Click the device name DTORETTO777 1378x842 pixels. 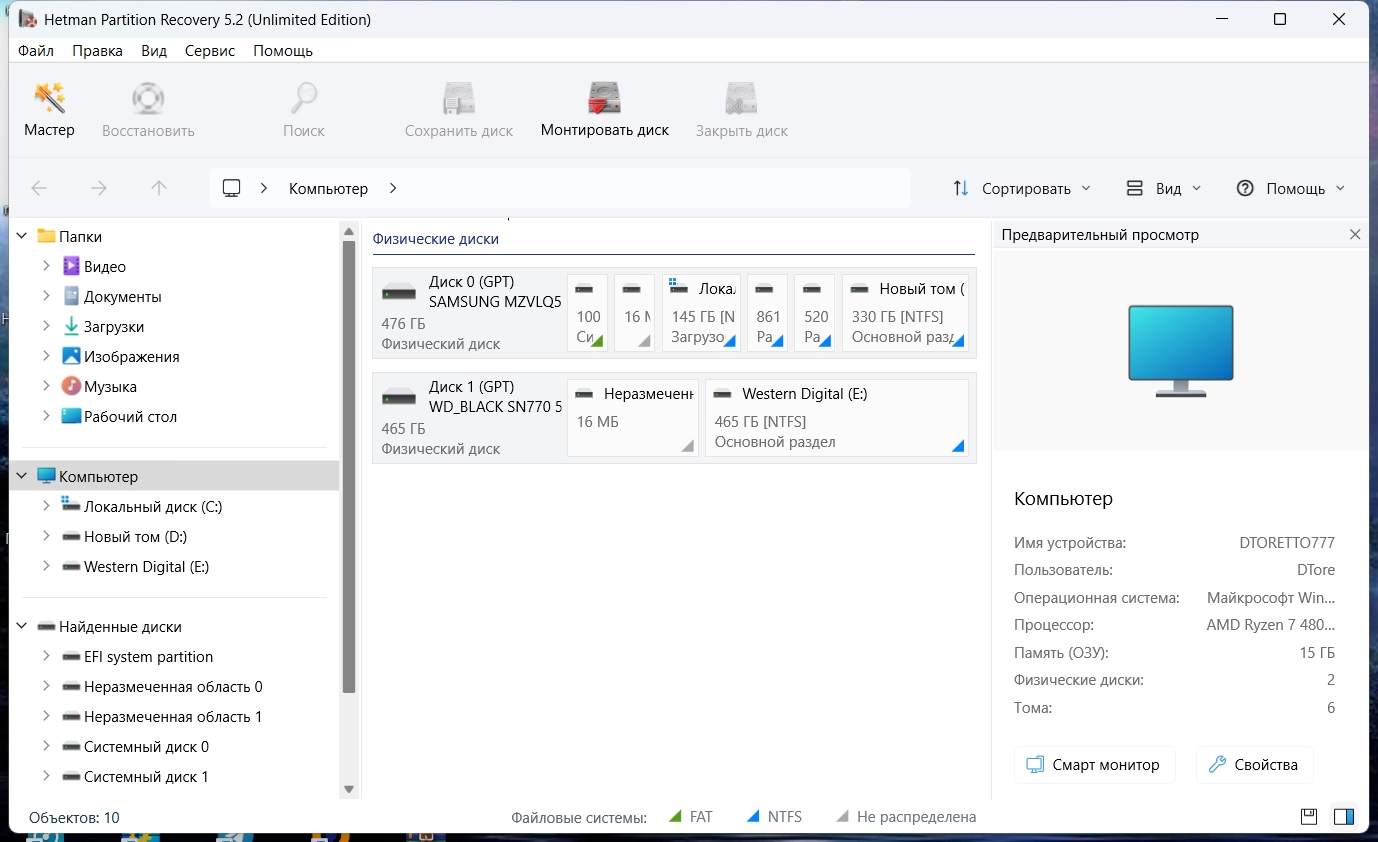1287,543
